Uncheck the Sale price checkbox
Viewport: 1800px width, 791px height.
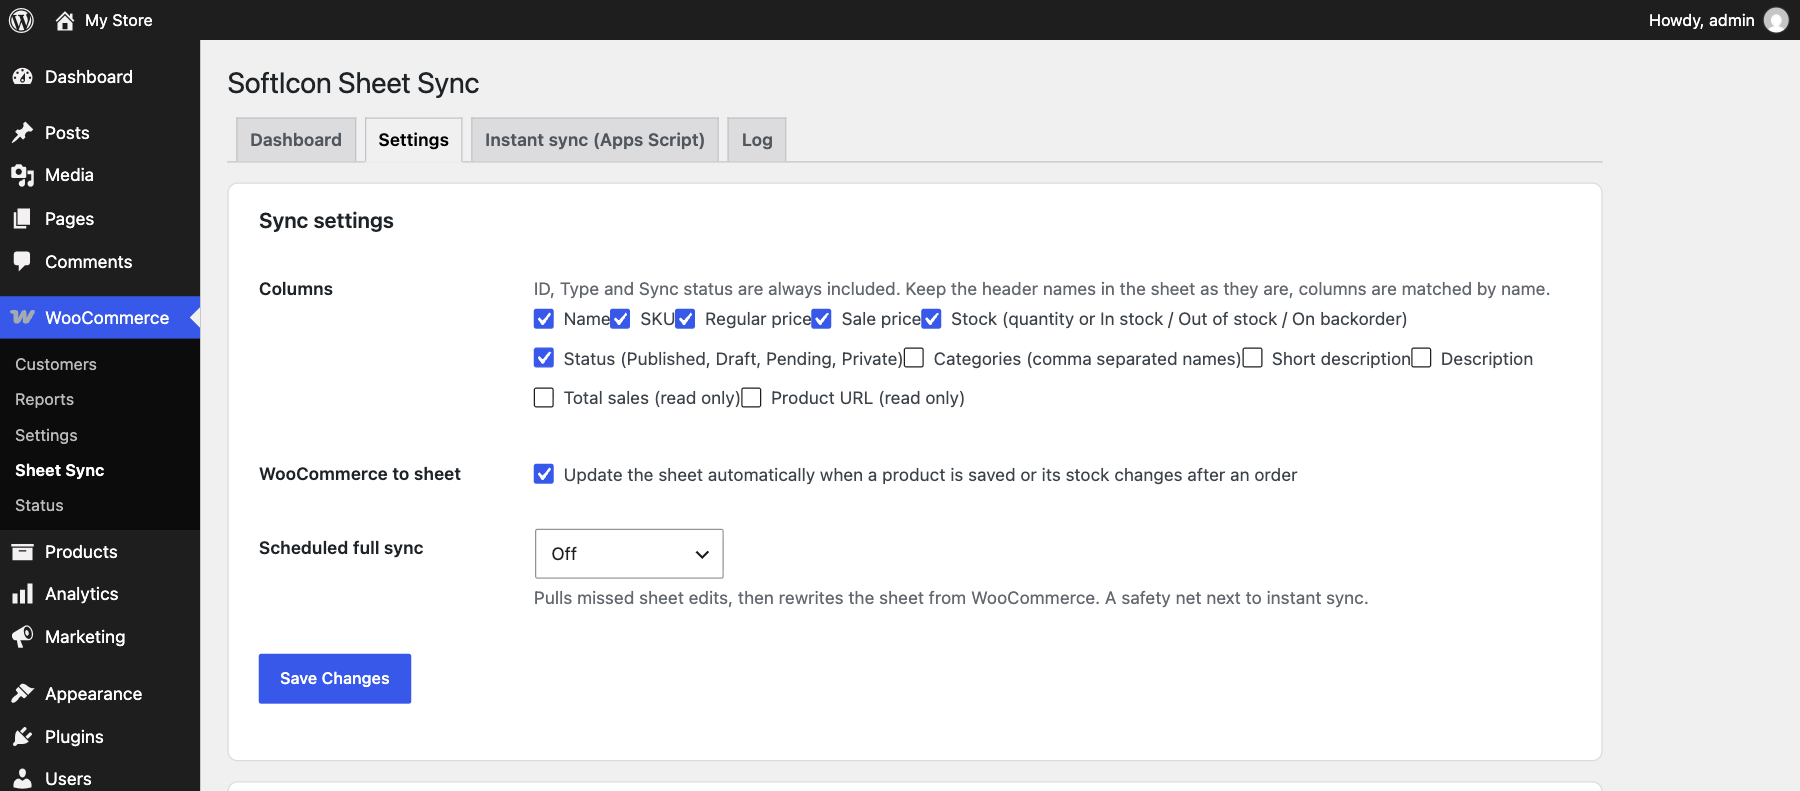tap(822, 319)
